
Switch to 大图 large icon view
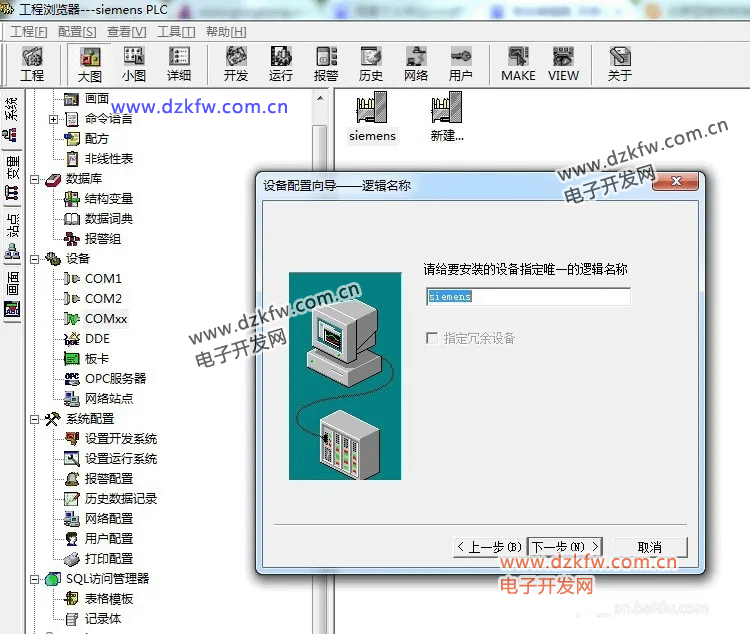click(x=90, y=64)
